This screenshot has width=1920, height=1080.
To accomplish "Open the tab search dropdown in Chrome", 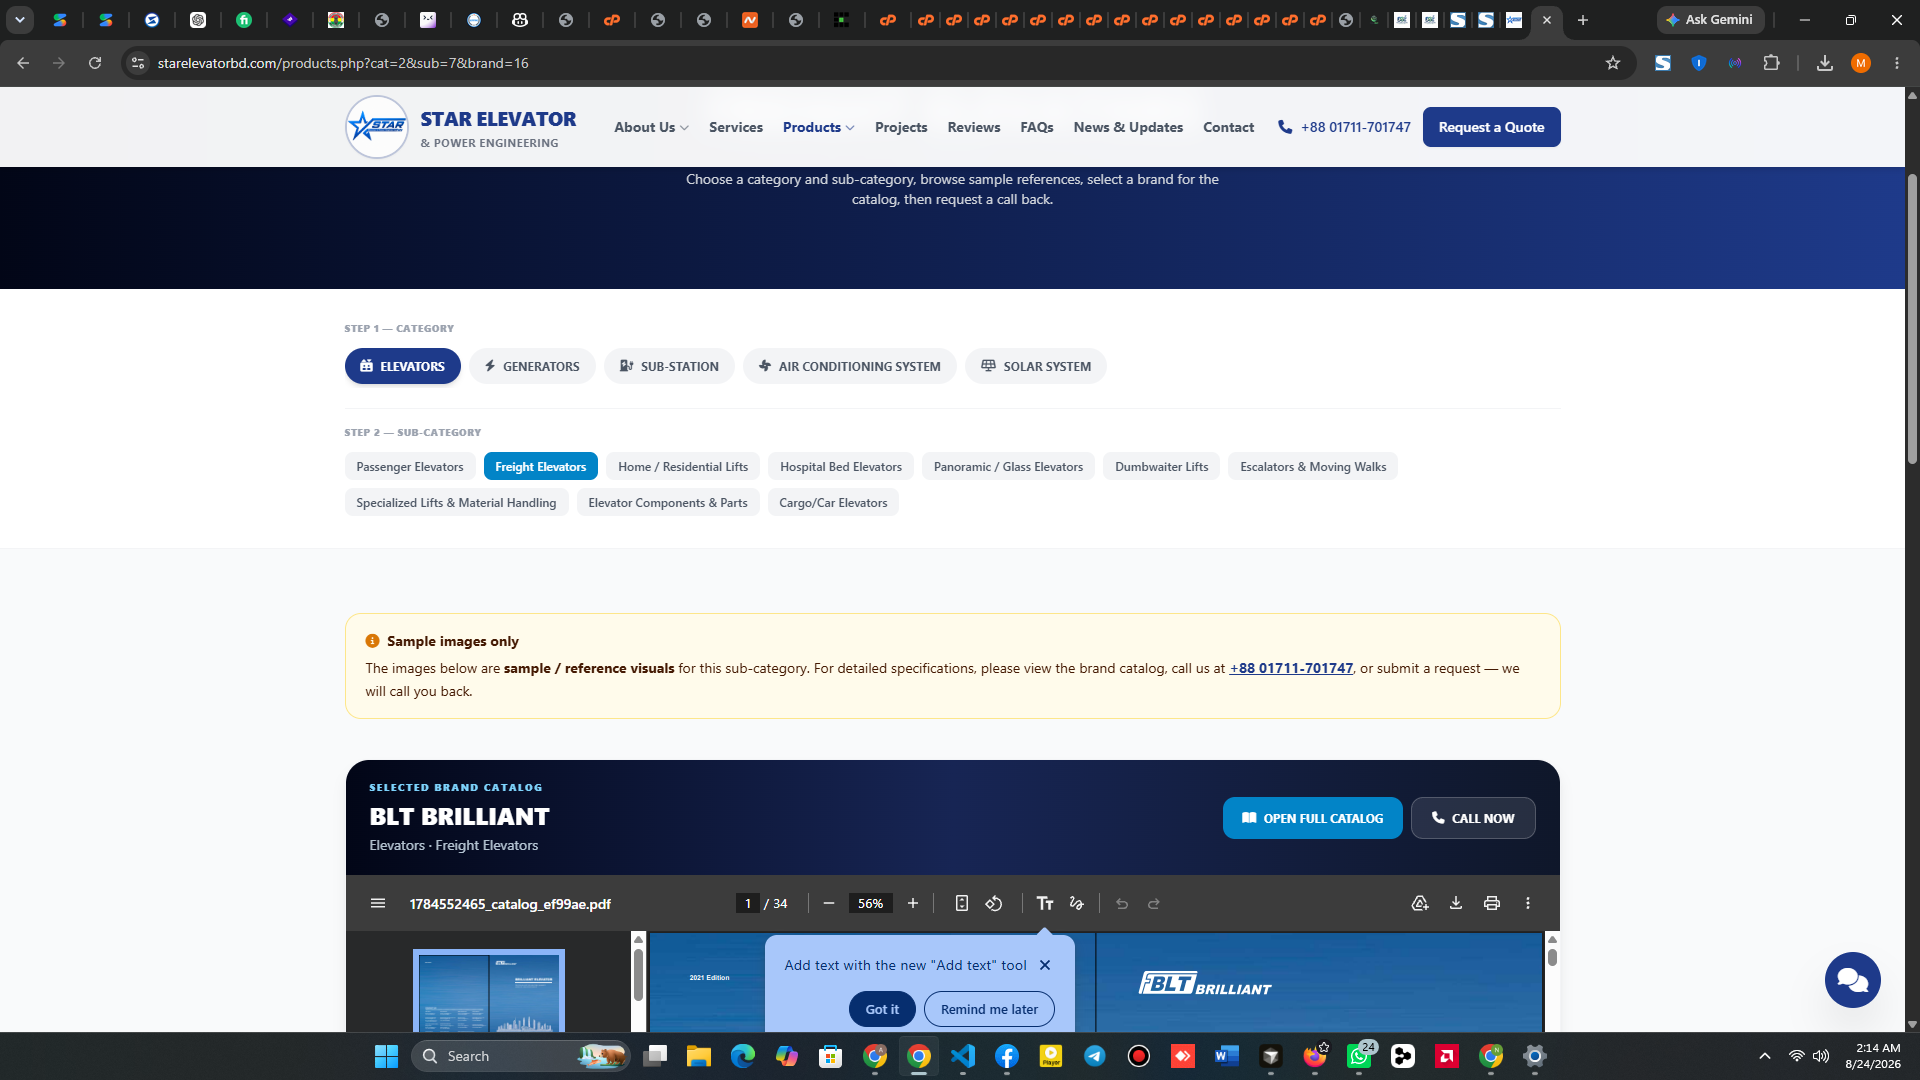I will (20, 20).
